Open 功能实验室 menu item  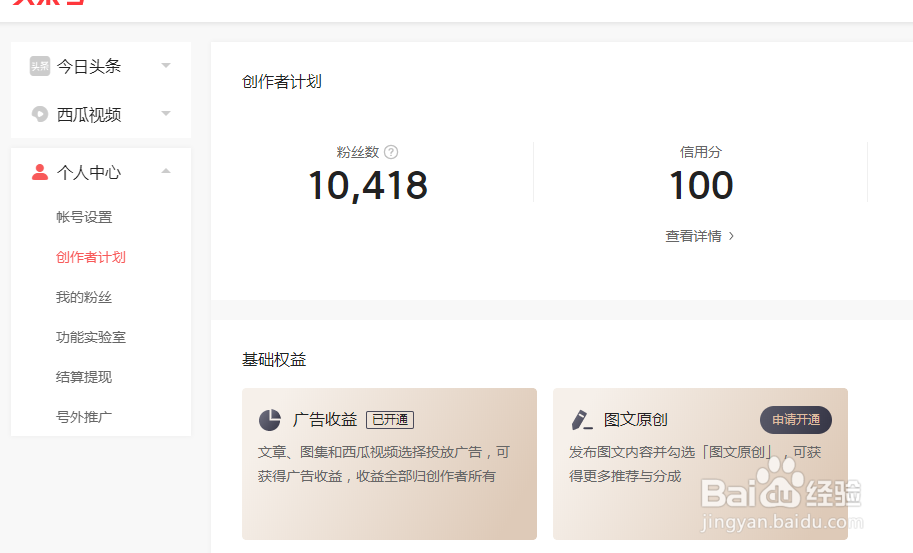[91, 337]
